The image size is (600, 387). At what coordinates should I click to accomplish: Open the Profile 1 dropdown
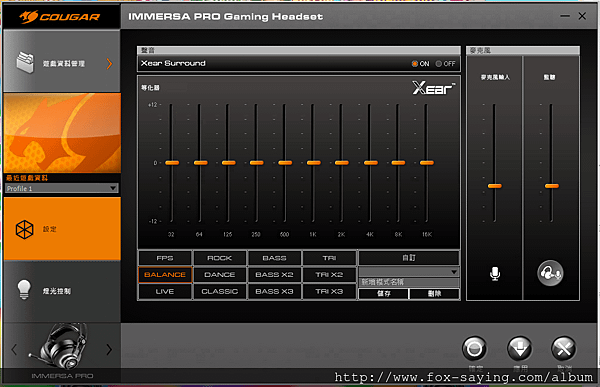[x=62, y=188]
